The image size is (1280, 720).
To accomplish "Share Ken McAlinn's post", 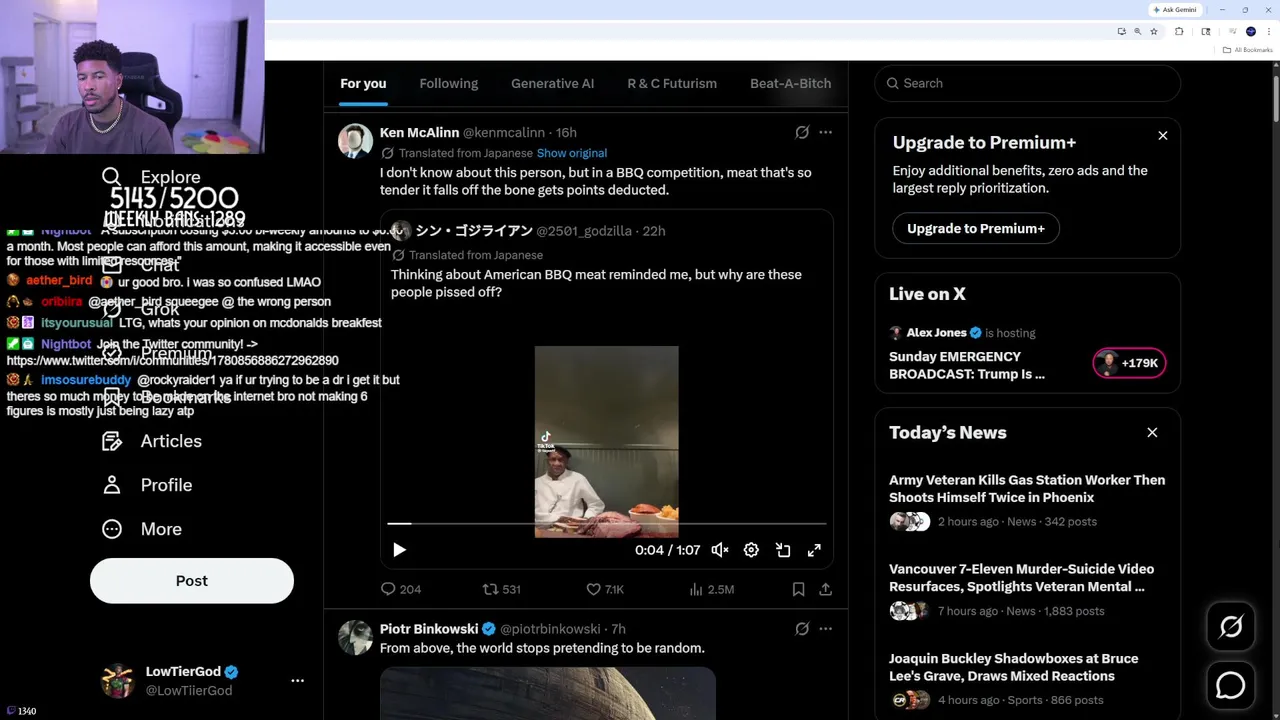I will tap(825, 590).
